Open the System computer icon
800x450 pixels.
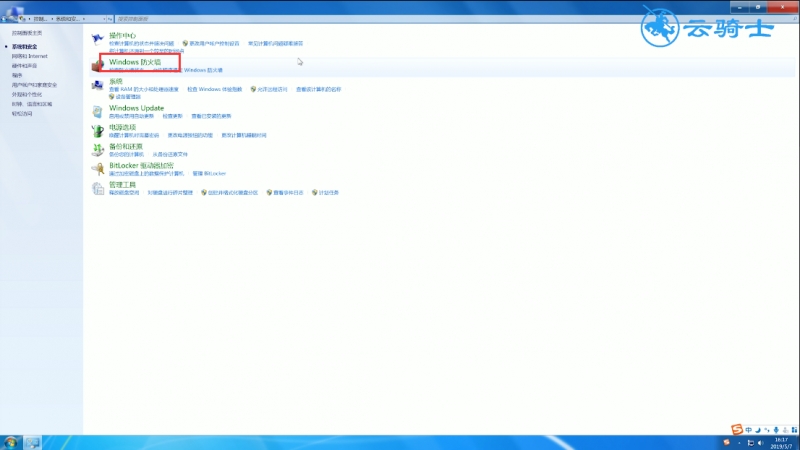(x=97, y=85)
